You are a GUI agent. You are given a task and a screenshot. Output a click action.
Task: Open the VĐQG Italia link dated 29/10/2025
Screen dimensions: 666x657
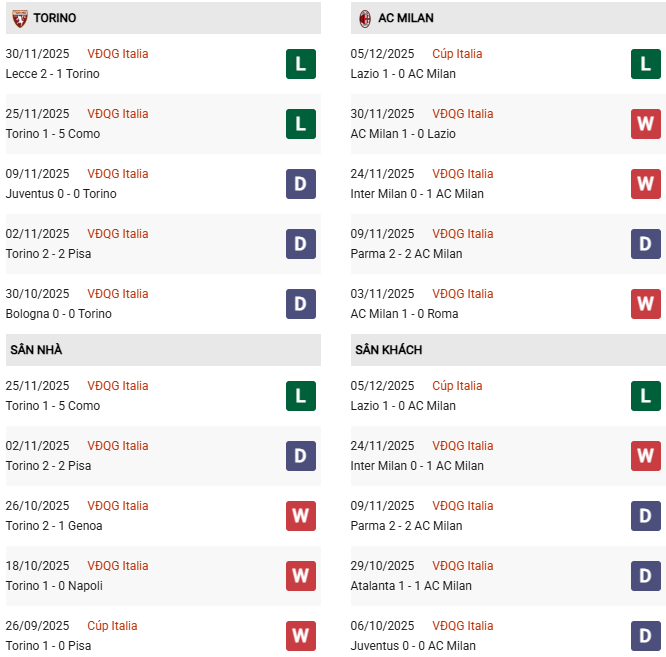[462, 566]
